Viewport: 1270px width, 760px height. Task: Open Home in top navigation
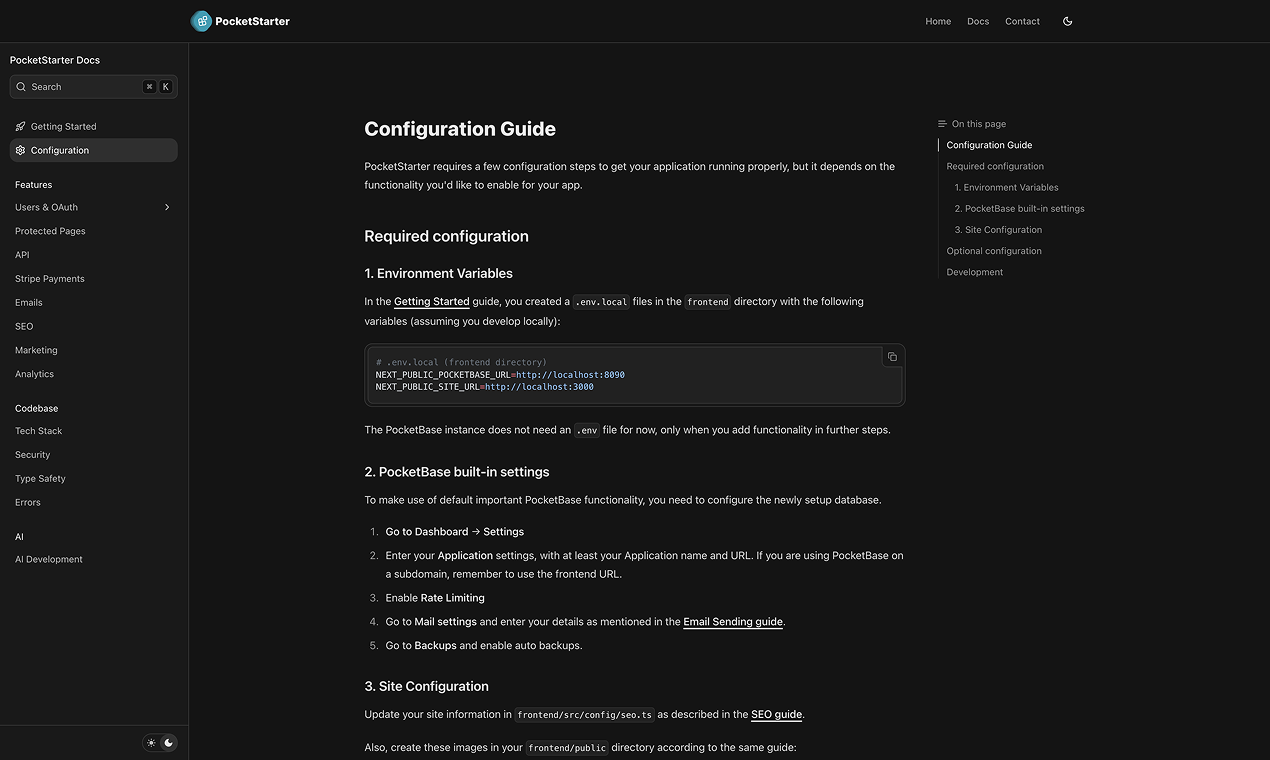click(x=938, y=21)
